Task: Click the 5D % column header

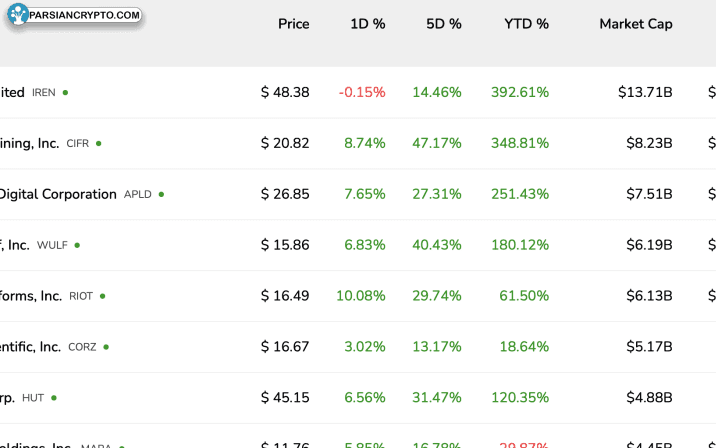Action: pyautogui.click(x=443, y=24)
